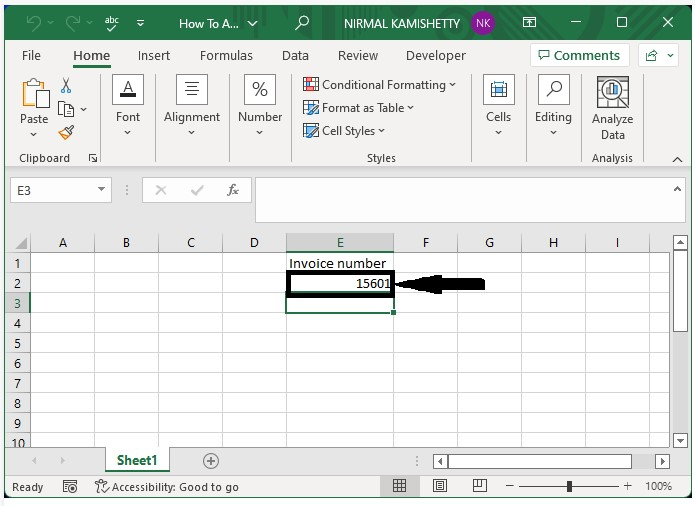Click the Undo arrow icon

pos(34,23)
